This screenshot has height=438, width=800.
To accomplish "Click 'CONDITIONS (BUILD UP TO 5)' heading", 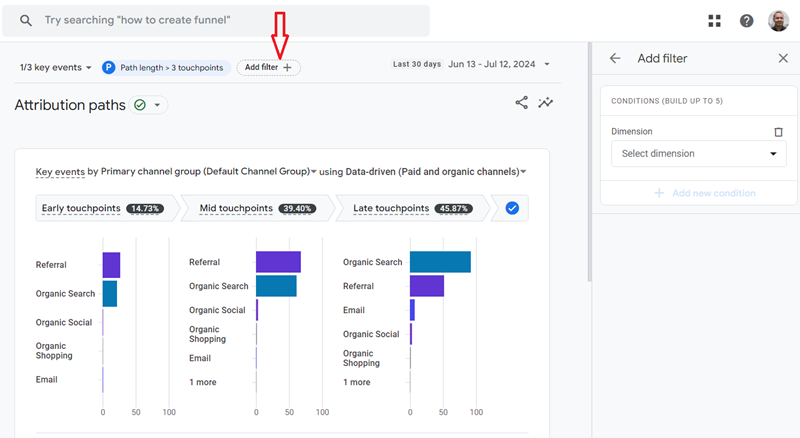I will coord(667,101).
